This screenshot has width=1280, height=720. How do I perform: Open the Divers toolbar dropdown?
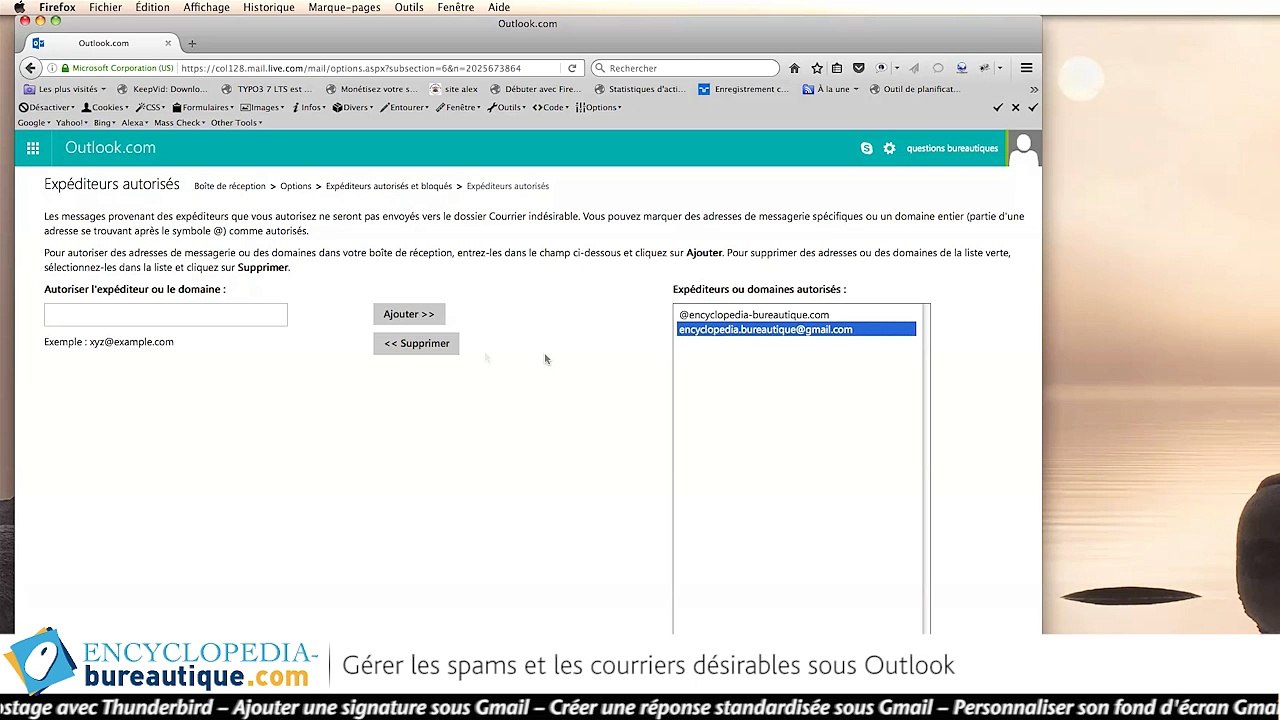pyautogui.click(x=353, y=107)
